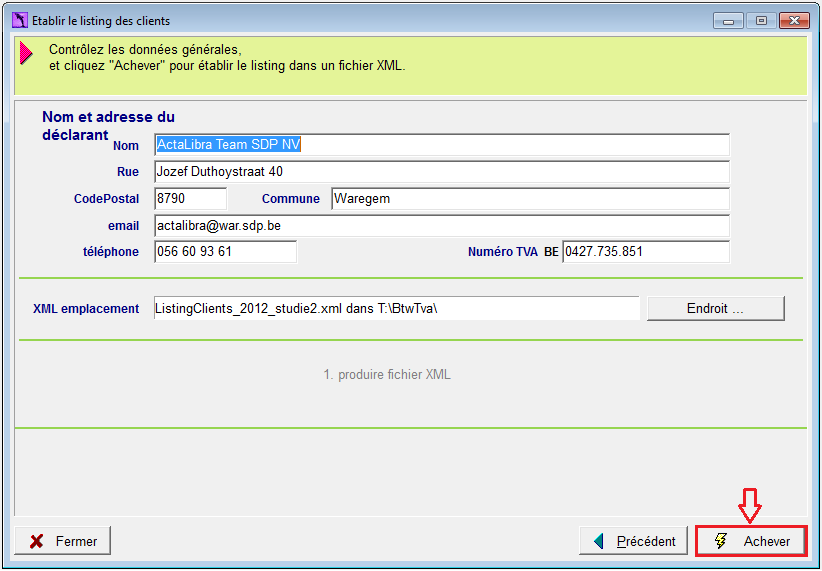The image size is (822, 571).
Task: Click the 'XML emplacement' label
Action: coord(86,308)
